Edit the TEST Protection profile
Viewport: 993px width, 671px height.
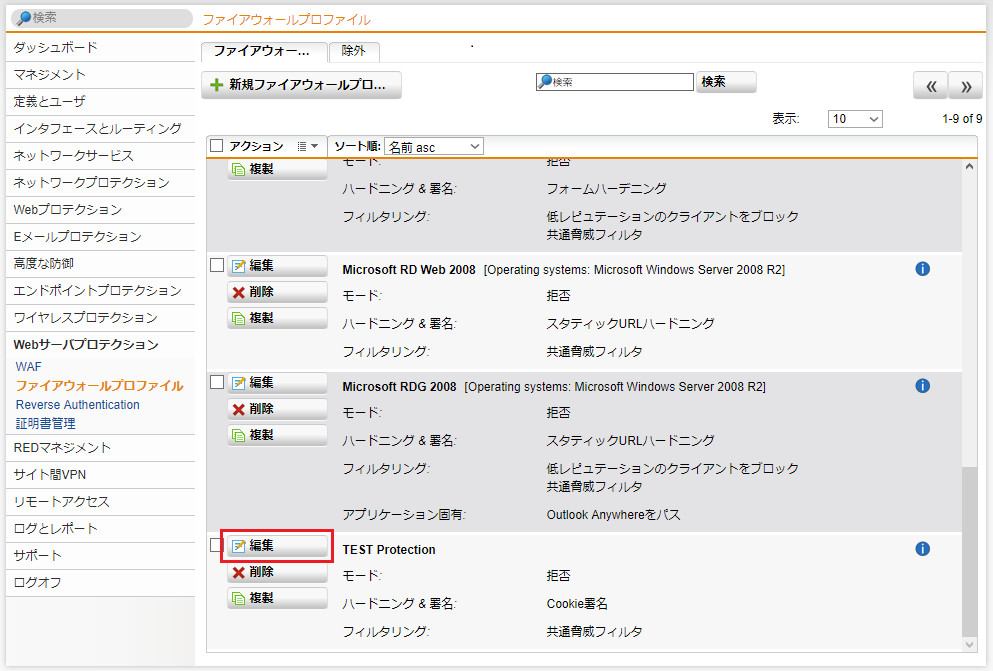coord(277,546)
